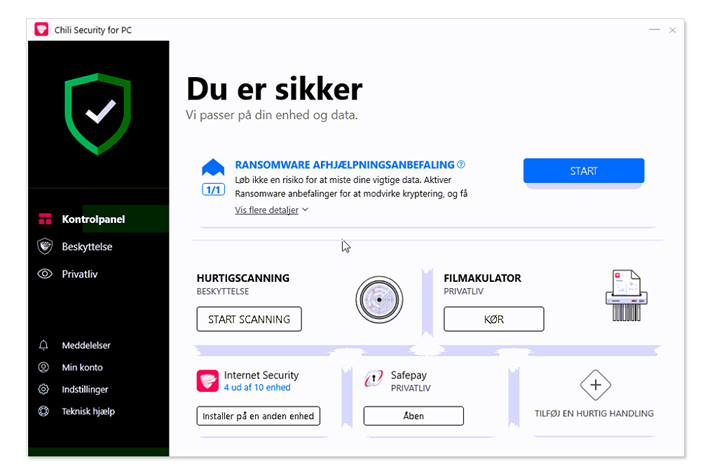Click 'Vi passer på din enhed og data.' text
This screenshot has width=713, height=476.
coord(271,115)
